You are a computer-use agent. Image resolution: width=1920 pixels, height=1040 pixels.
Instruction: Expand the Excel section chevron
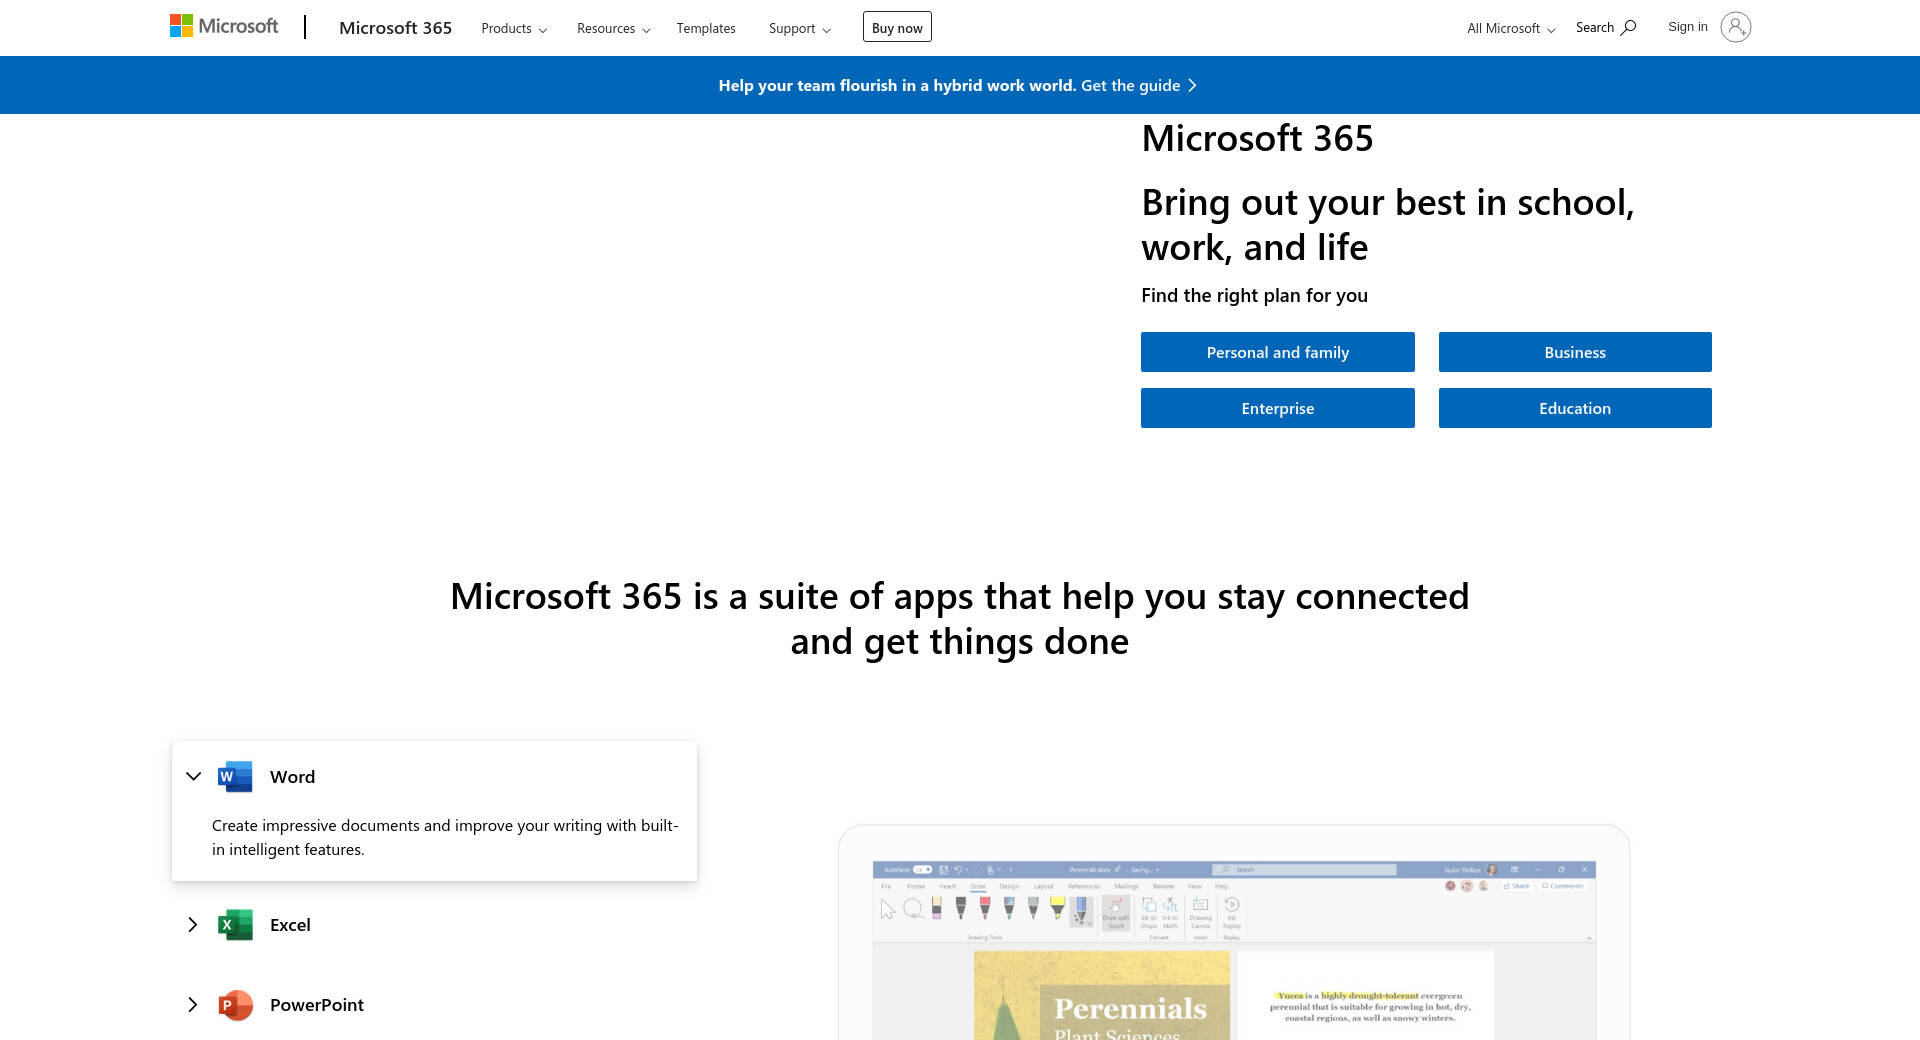pyautogui.click(x=193, y=925)
